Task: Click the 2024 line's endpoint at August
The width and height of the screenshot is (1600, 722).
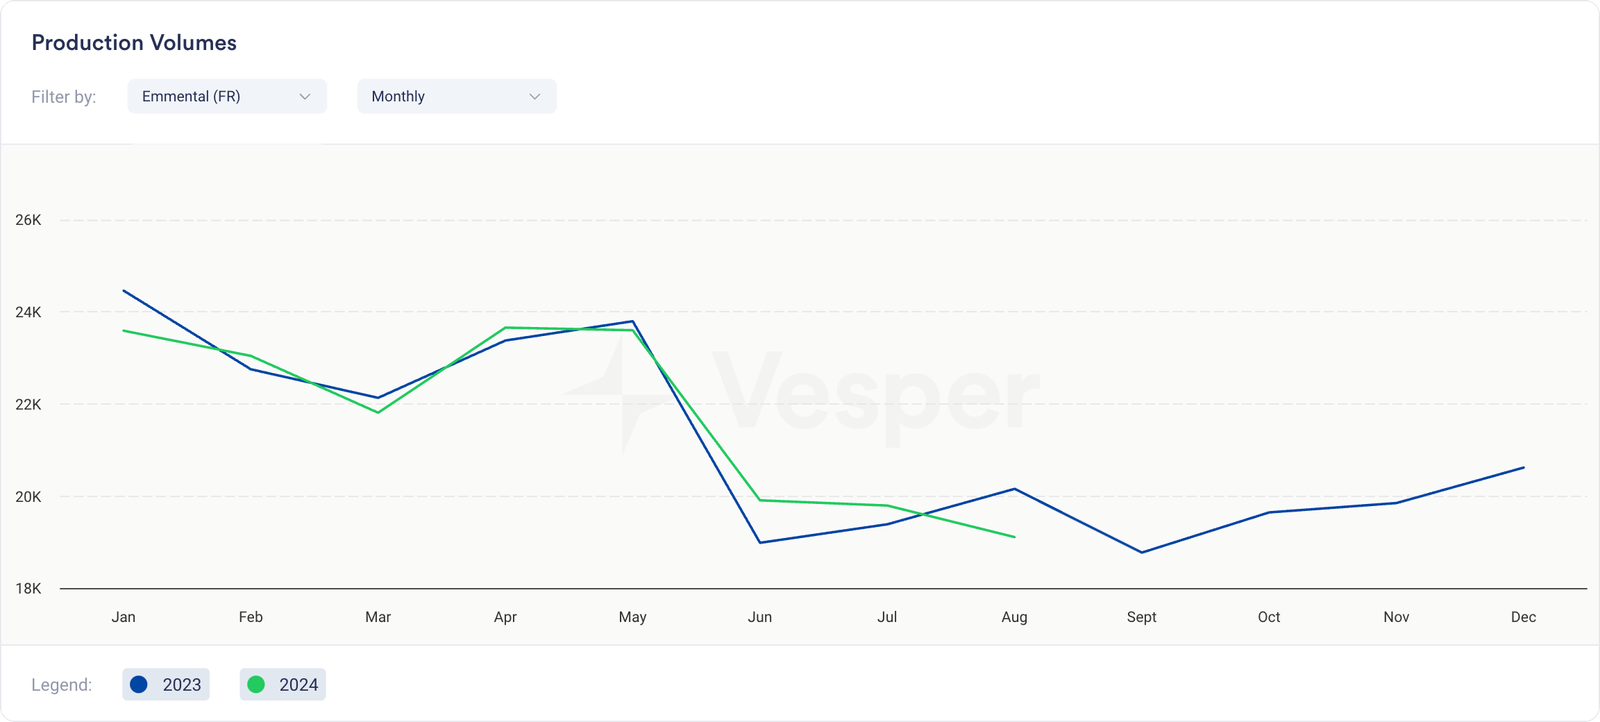Action: tap(1014, 537)
